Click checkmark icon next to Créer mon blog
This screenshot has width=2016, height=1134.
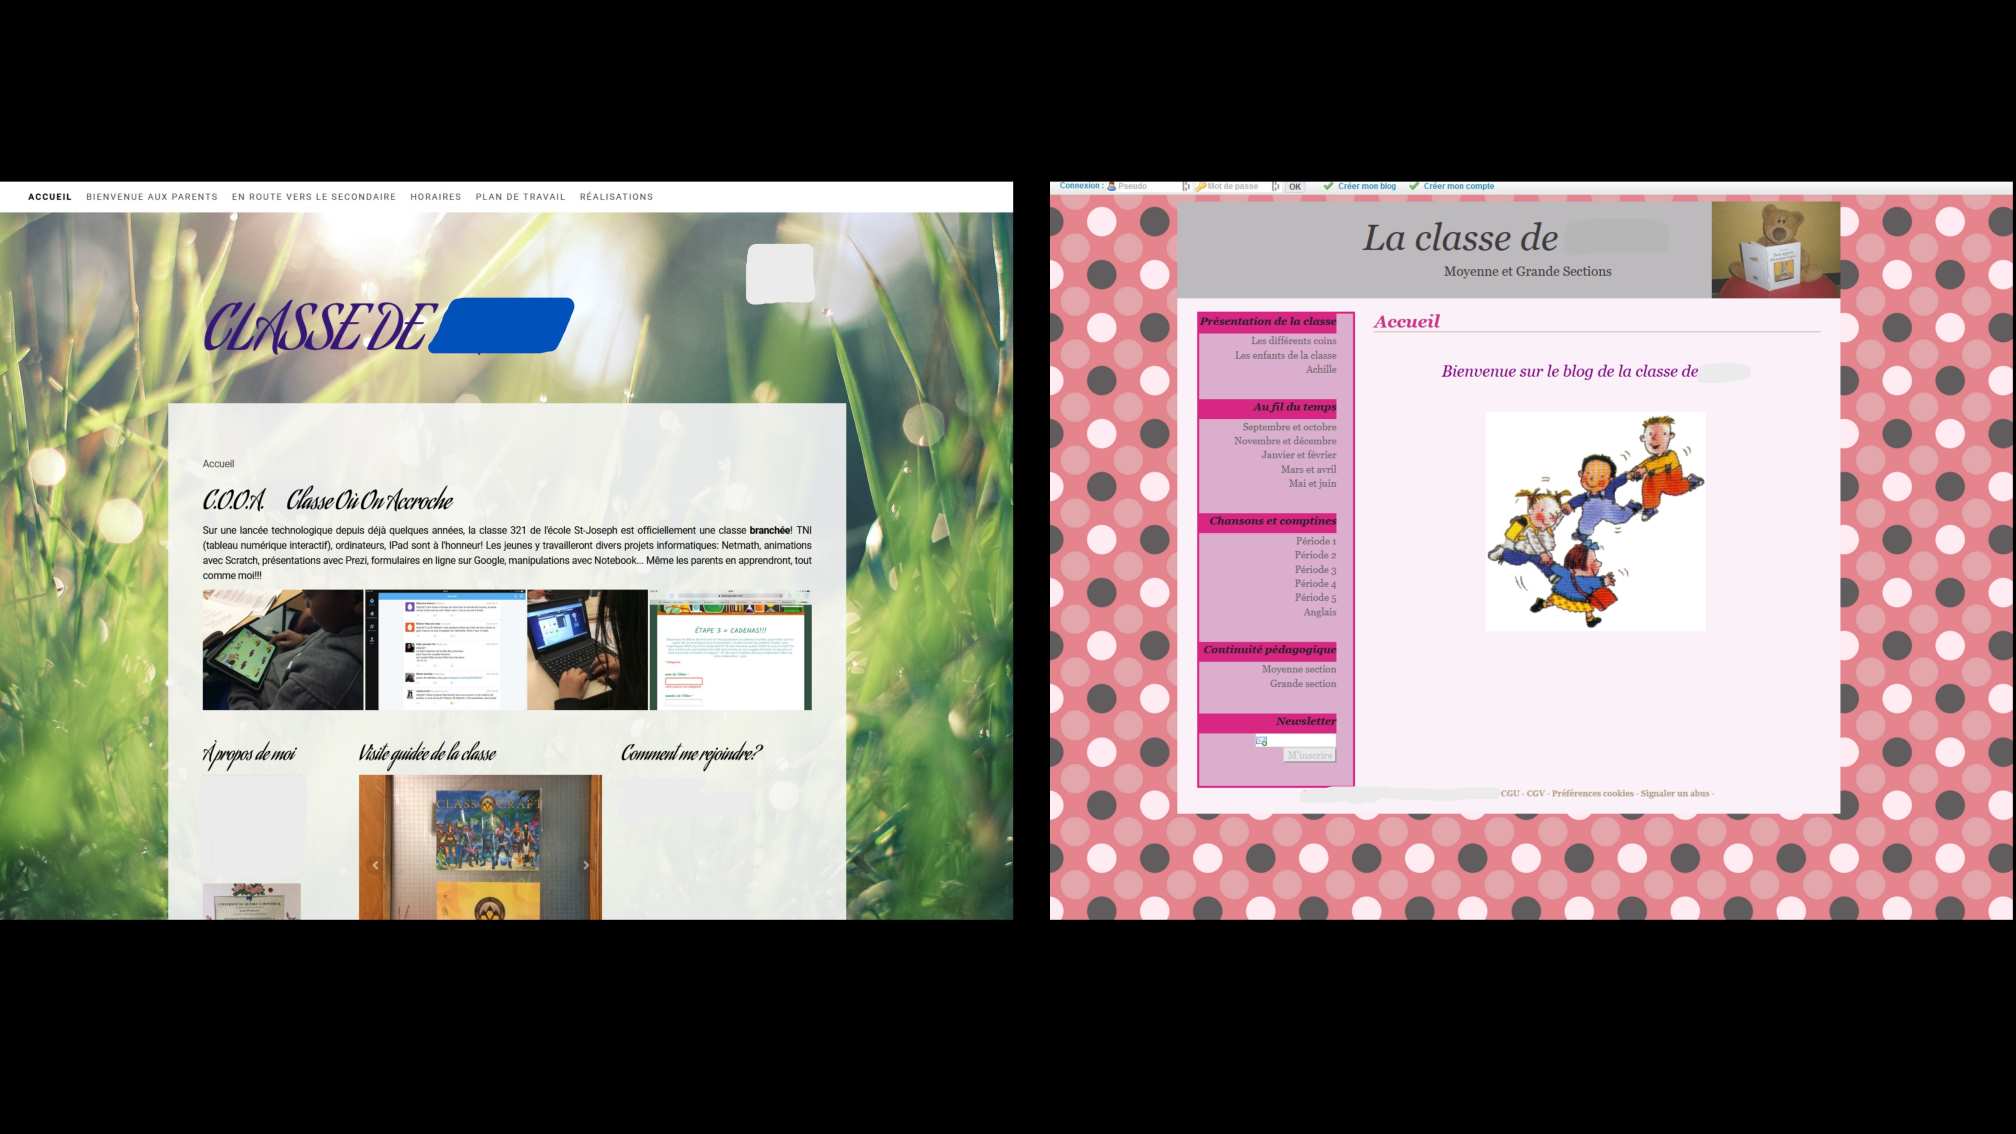point(1328,186)
